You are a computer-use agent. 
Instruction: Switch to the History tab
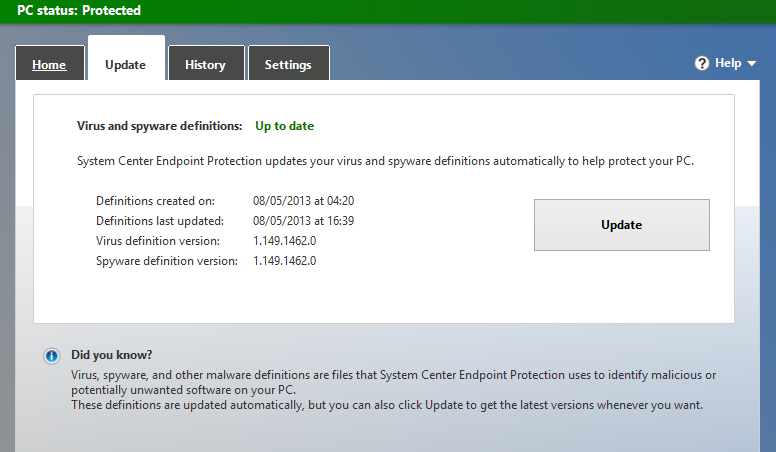point(205,65)
